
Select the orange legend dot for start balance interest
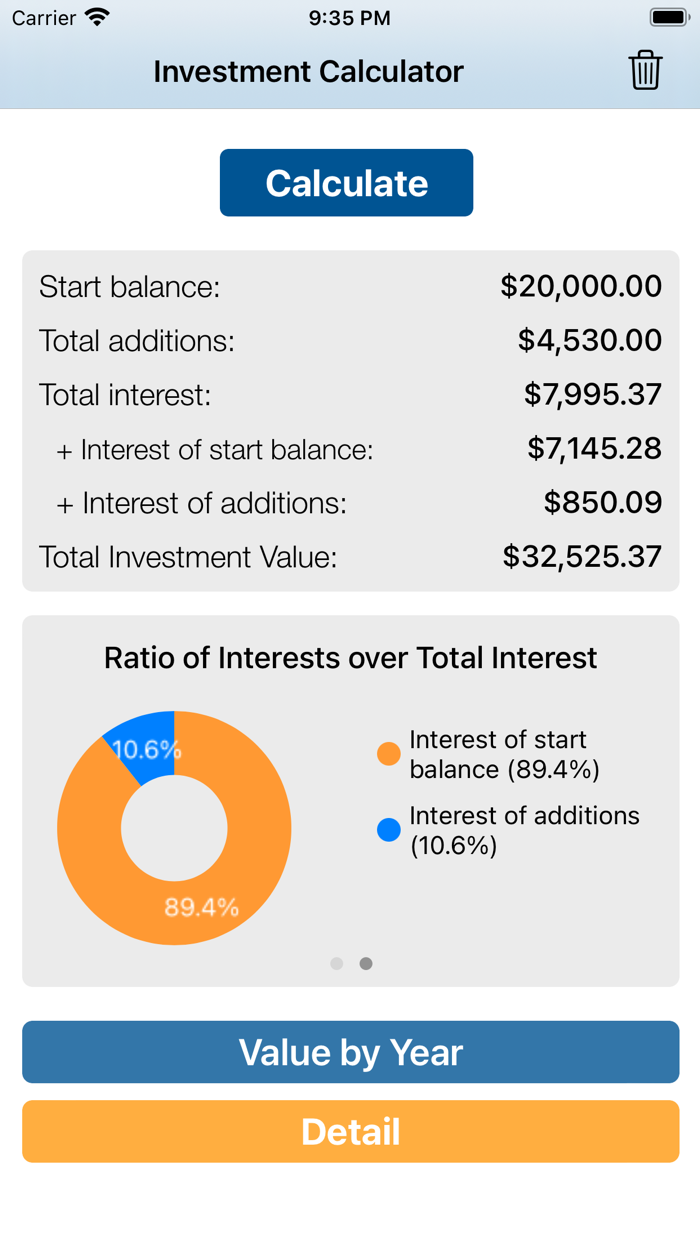(x=388, y=753)
